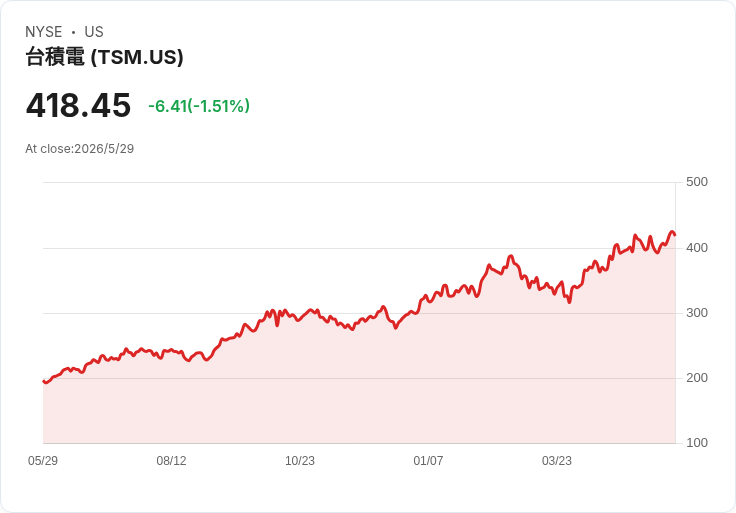This screenshot has width=736, height=513.
Task: Click the 100 price axis label
Action: [x=697, y=443]
